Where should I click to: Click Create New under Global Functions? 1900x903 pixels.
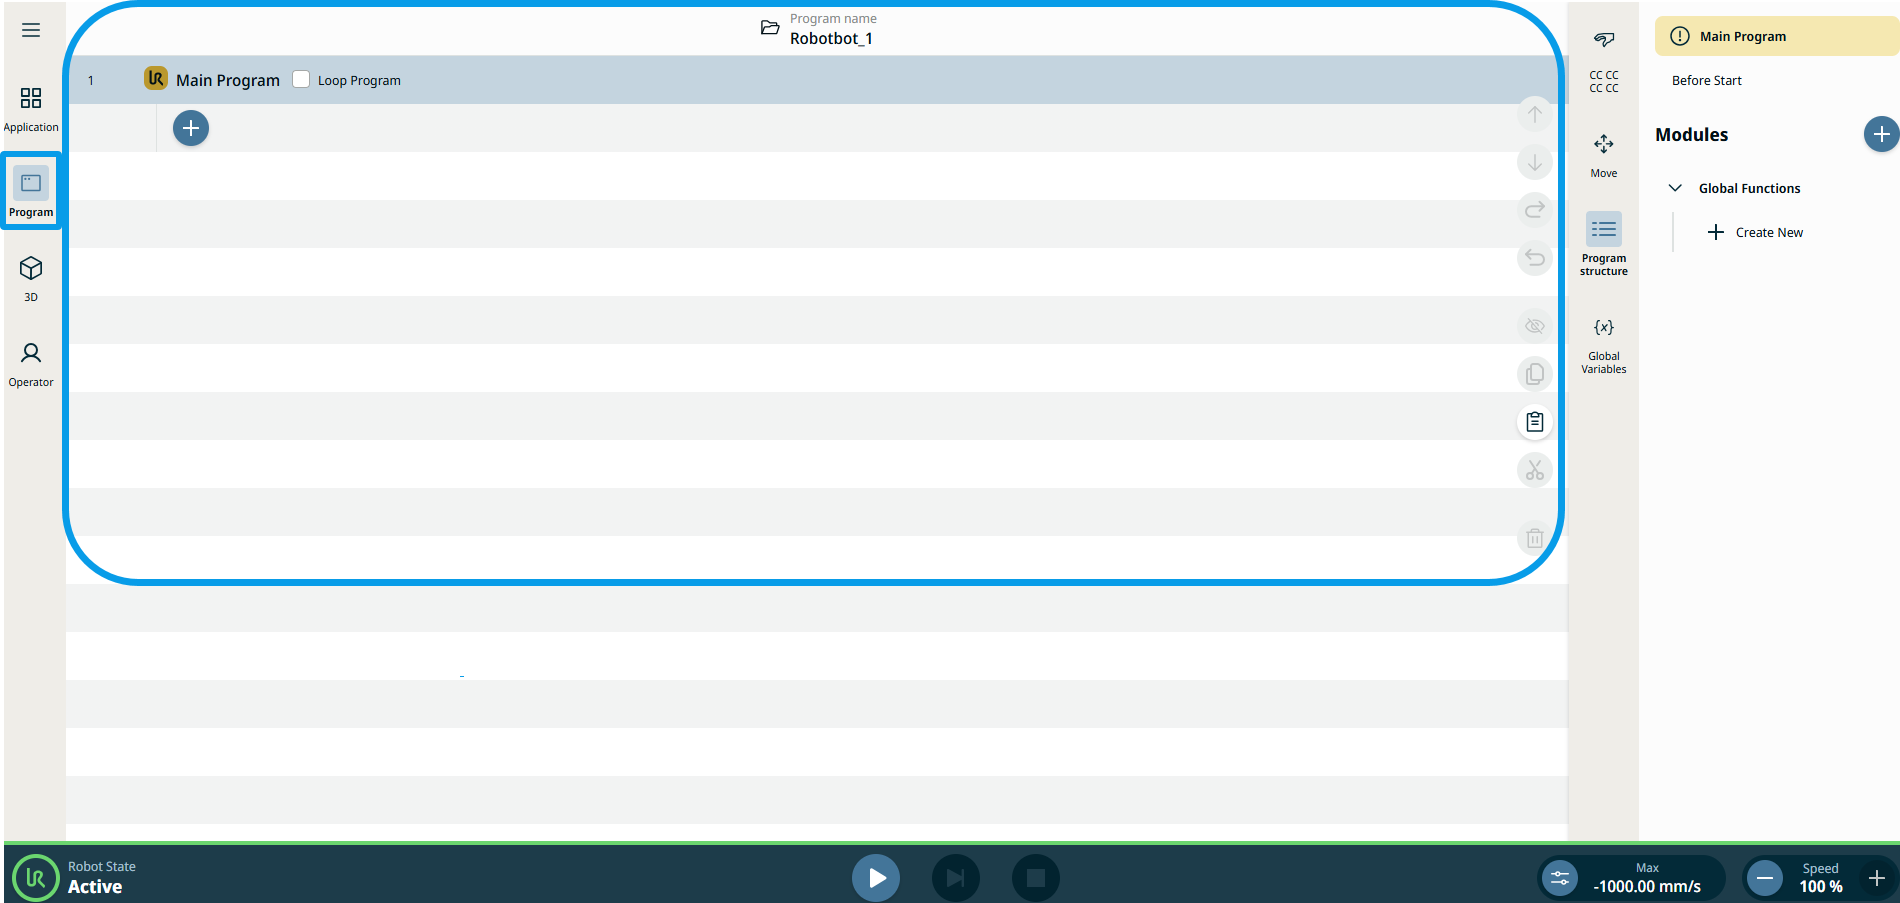(1756, 232)
